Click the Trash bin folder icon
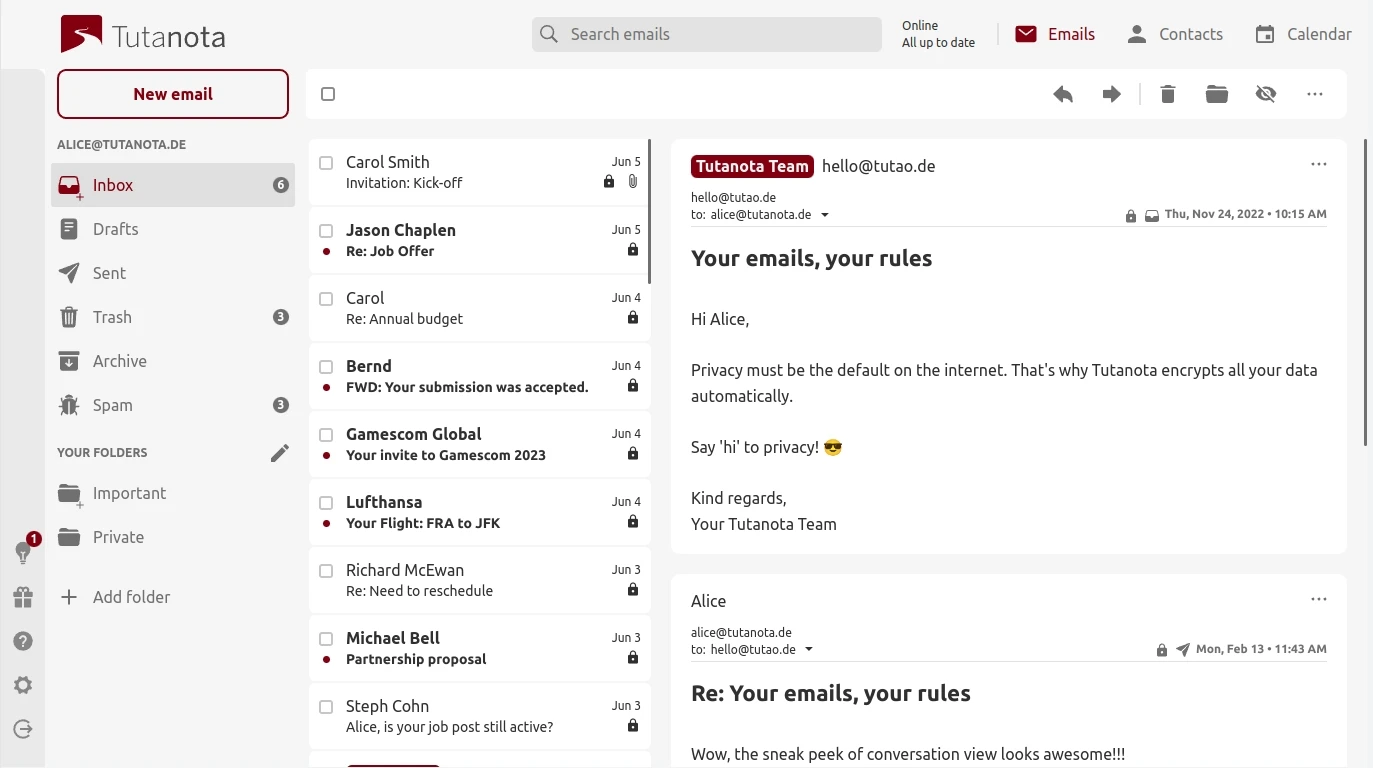The width and height of the screenshot is (1373, 768). point(69,317)
